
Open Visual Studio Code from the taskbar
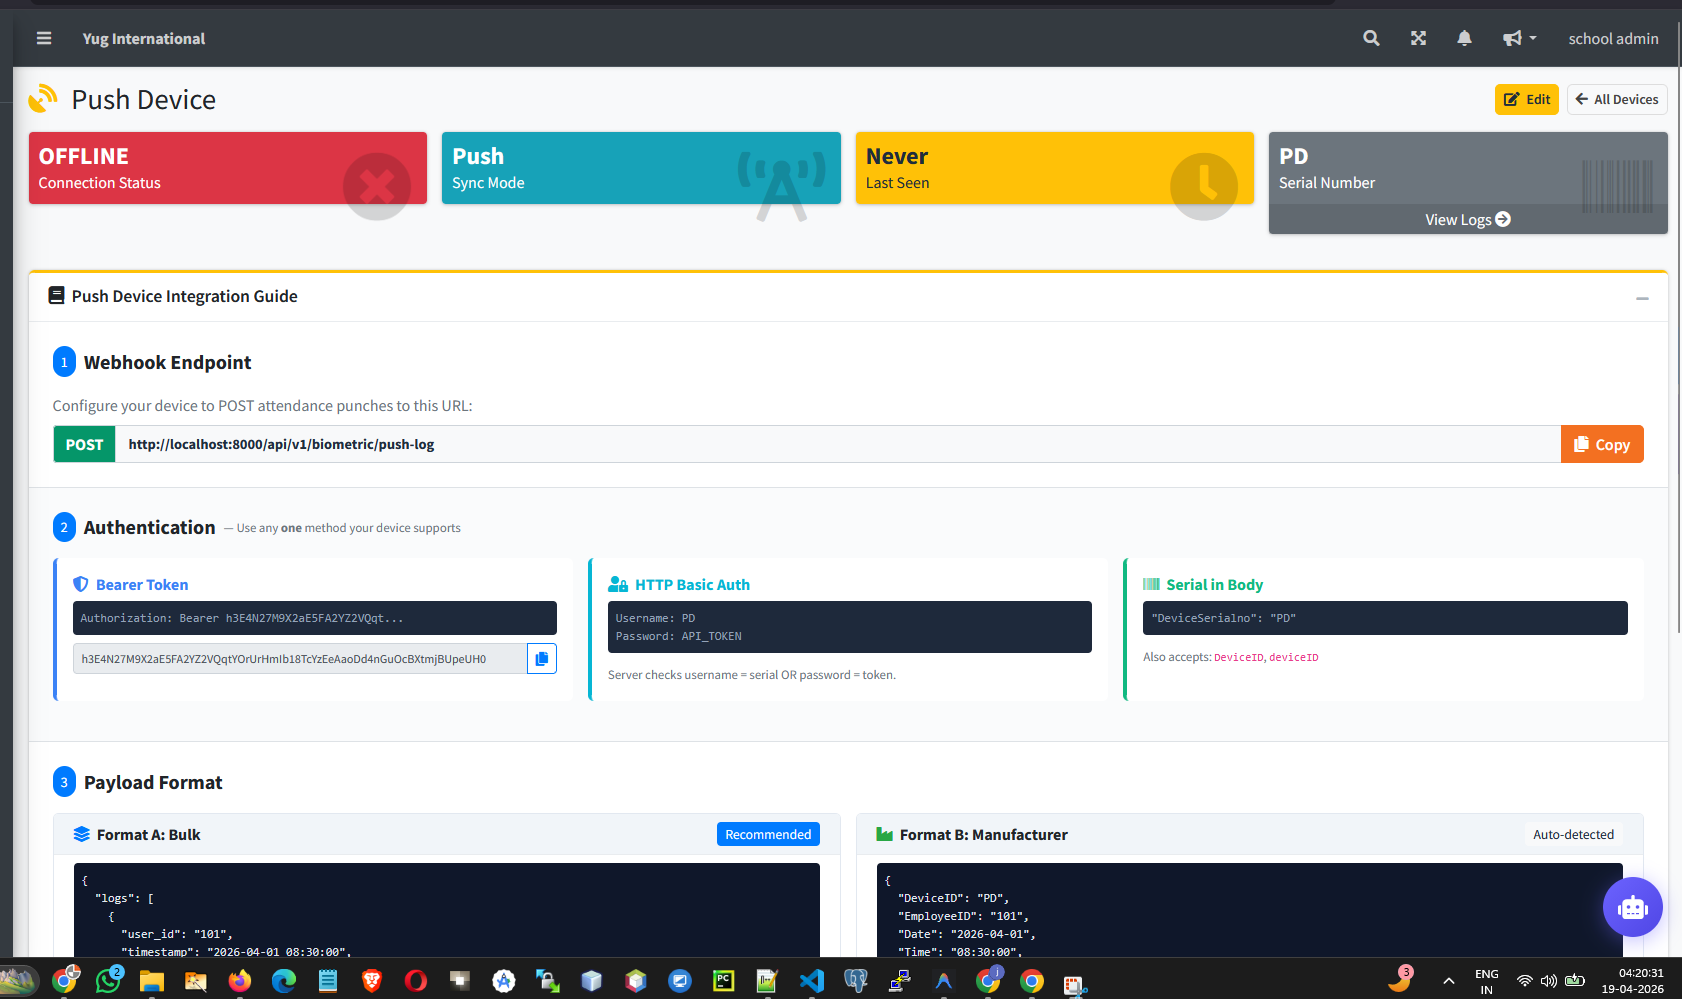[811, 981]
